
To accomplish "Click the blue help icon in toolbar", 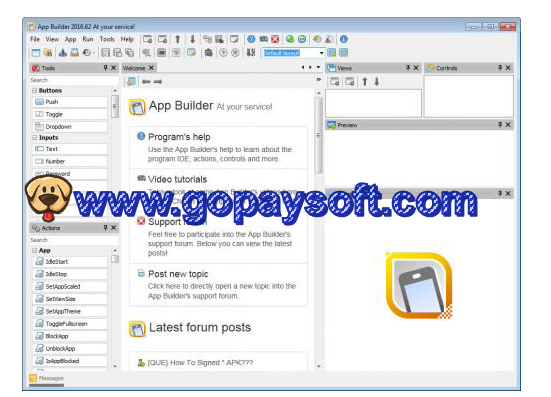I will [x=251, y=39].
